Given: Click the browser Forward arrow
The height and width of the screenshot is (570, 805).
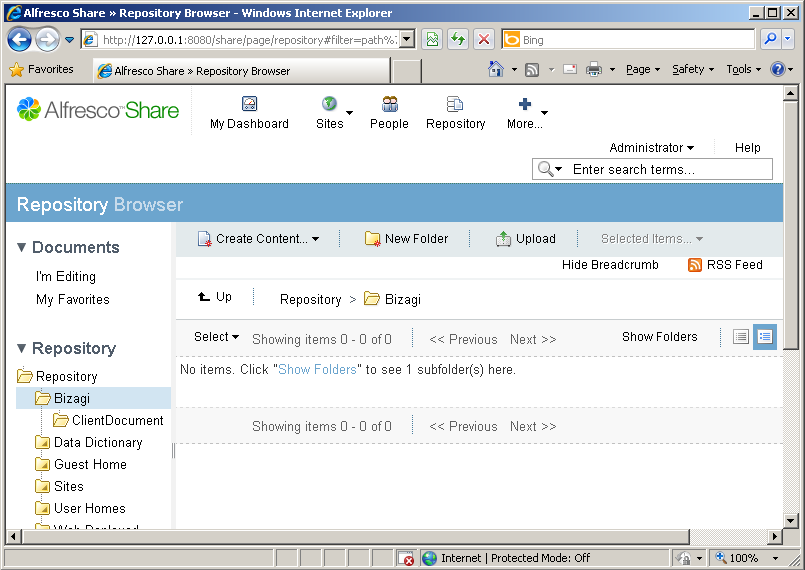Looking at the screenshot, I should click(47, 40).
